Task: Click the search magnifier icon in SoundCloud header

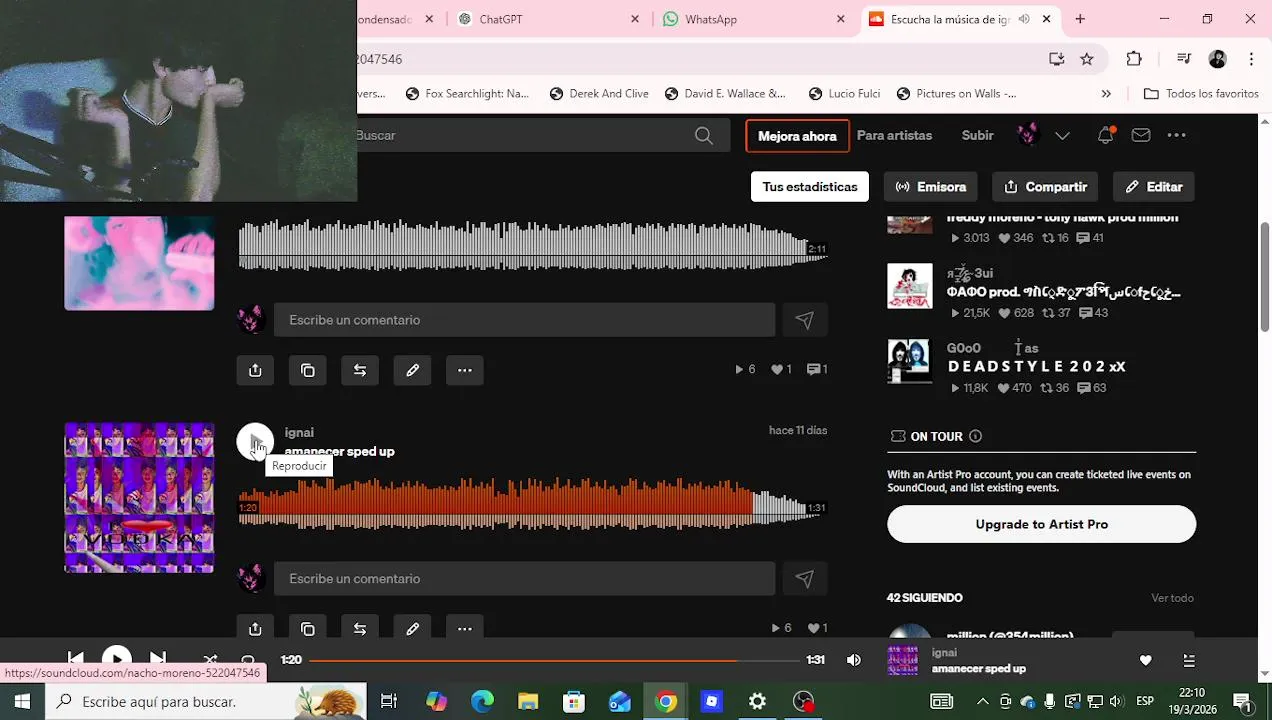Action: point(704,136)
